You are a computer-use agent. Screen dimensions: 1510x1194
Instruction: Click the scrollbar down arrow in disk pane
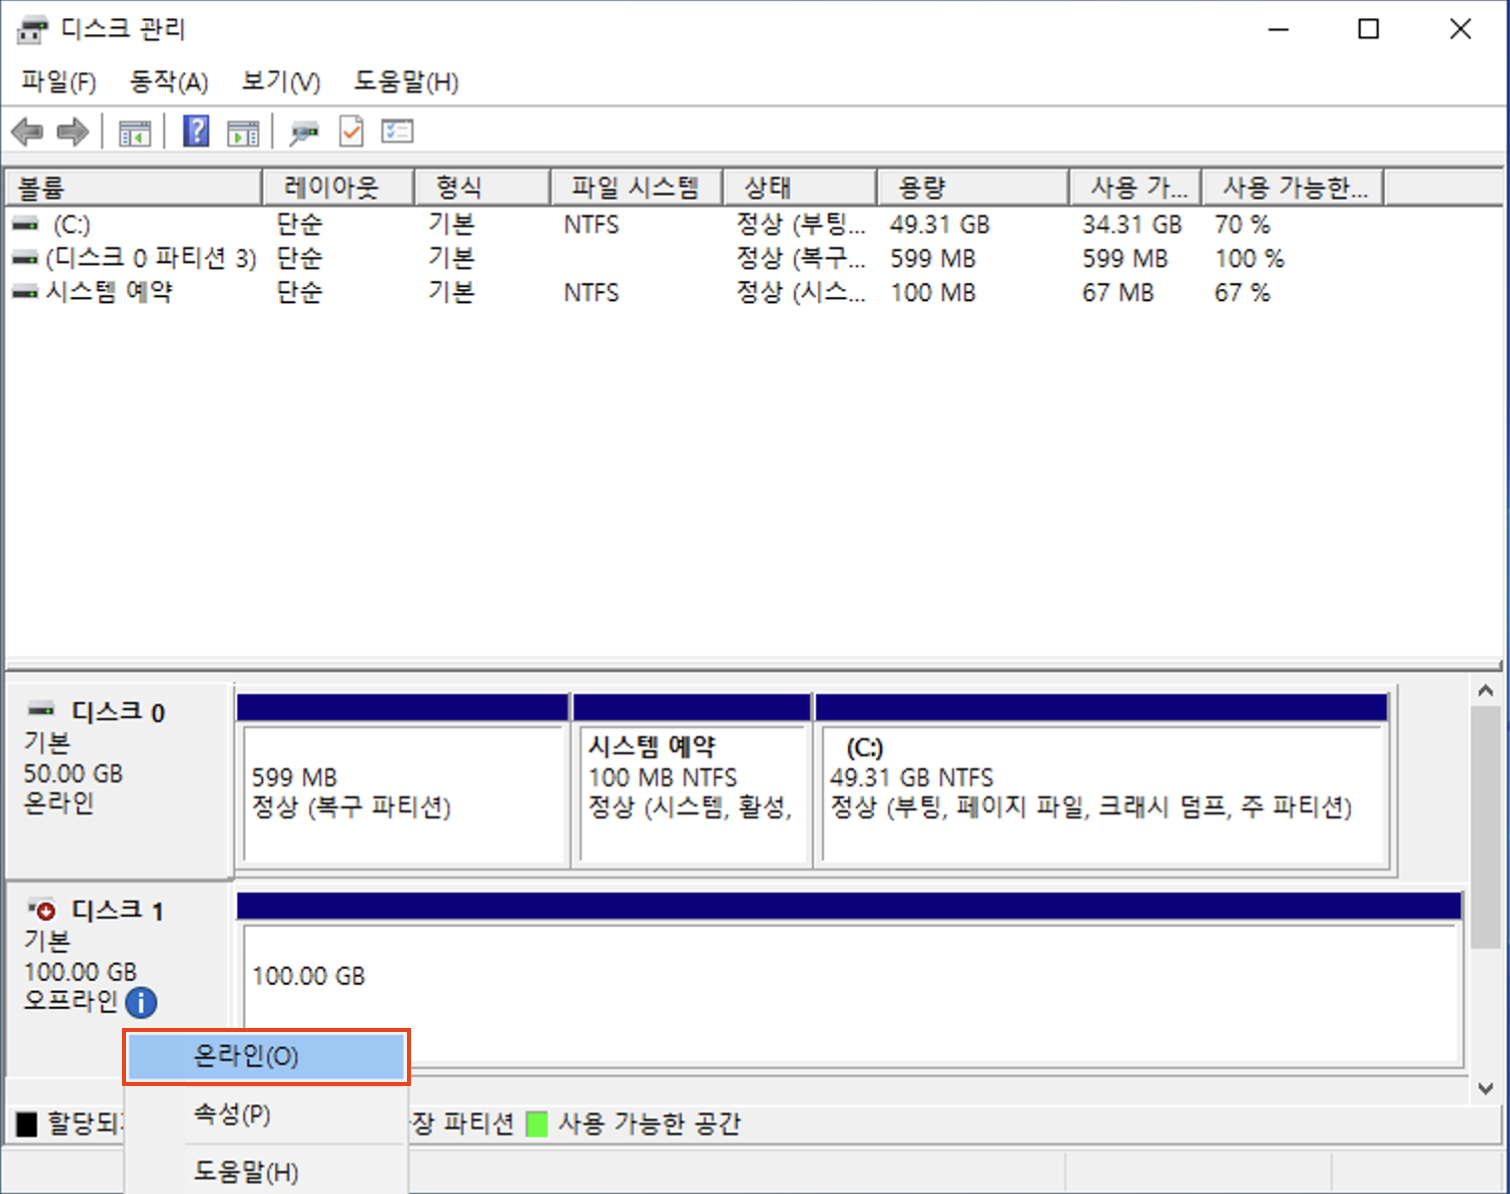click(1485, 1089)
